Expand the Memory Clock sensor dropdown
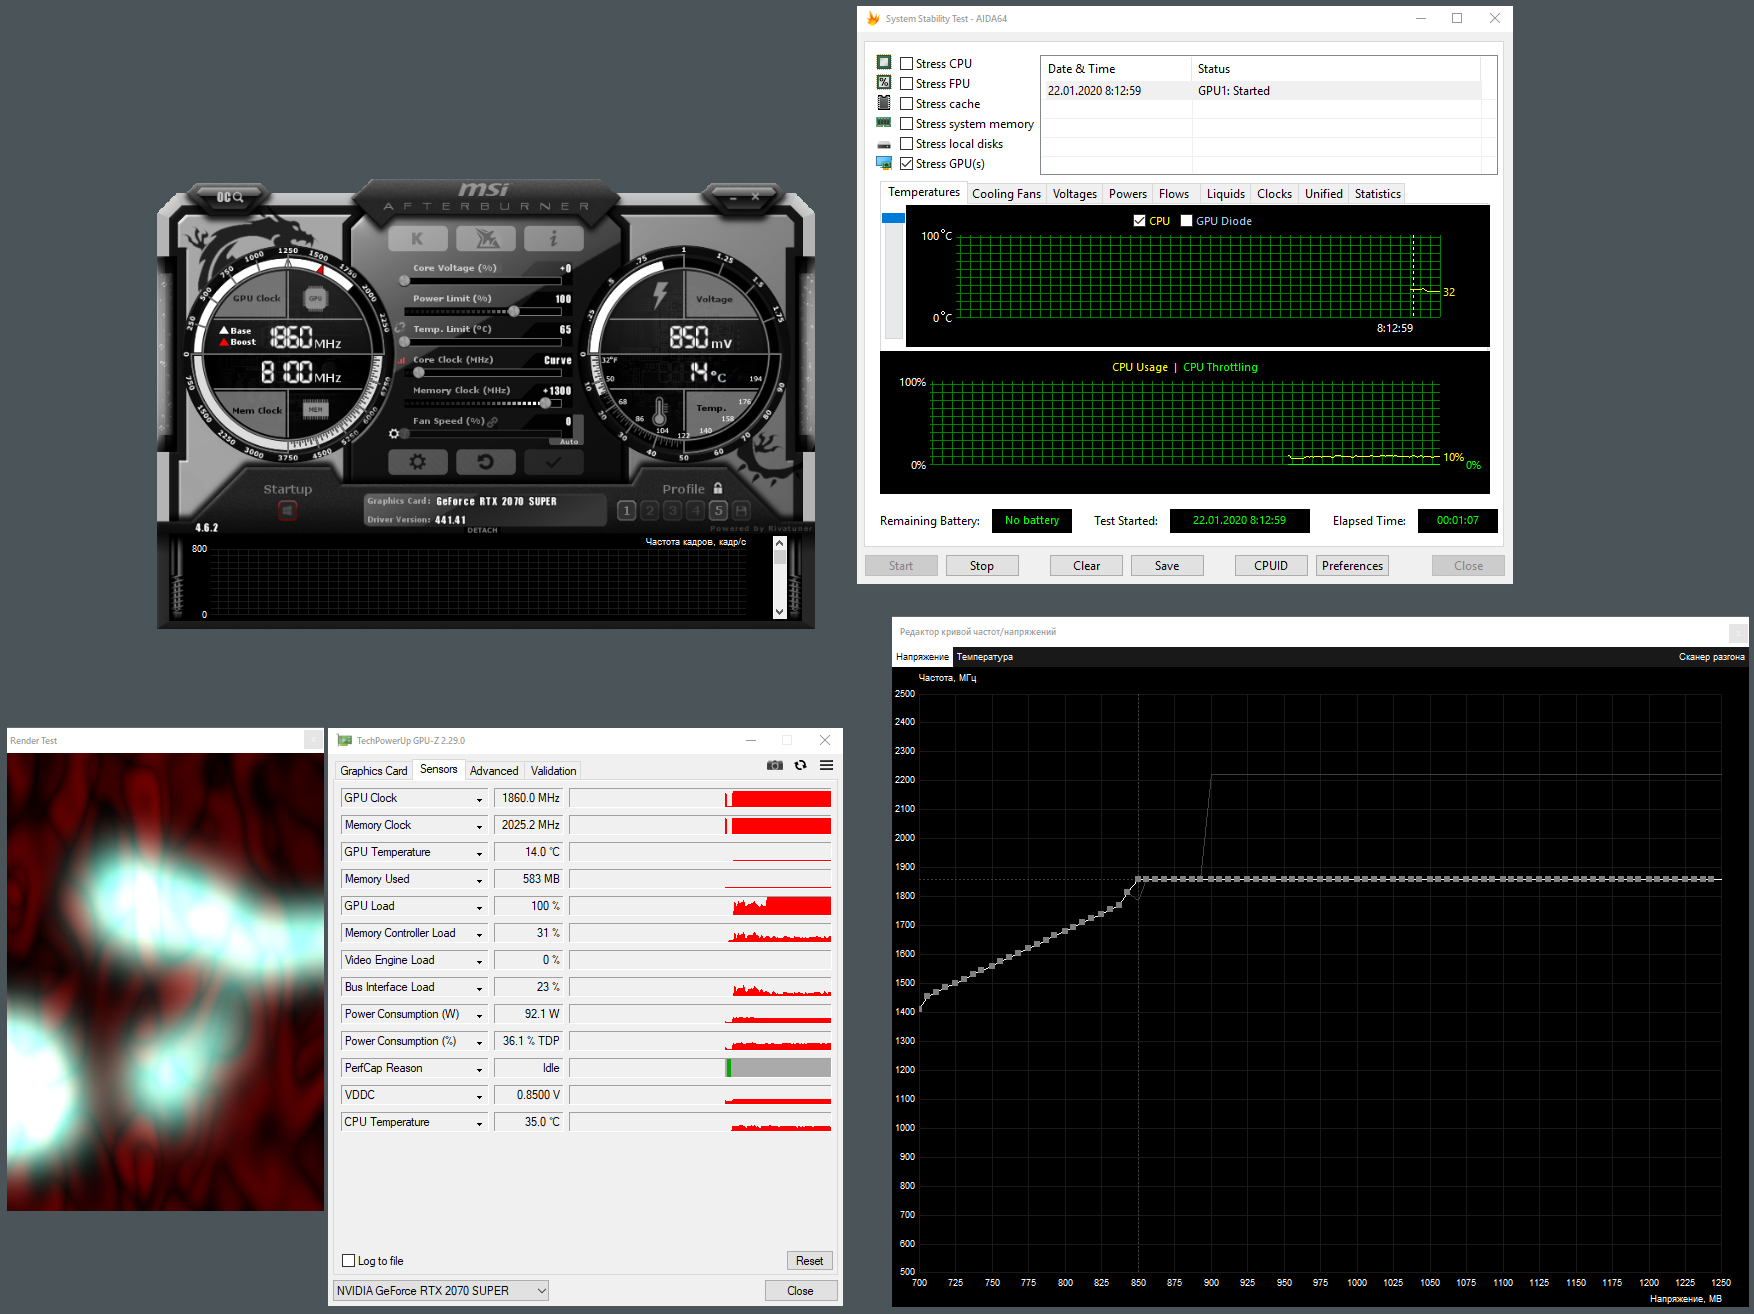Image resolution: width=1754 pixels, height=1314 pixels. click(479, 826)
